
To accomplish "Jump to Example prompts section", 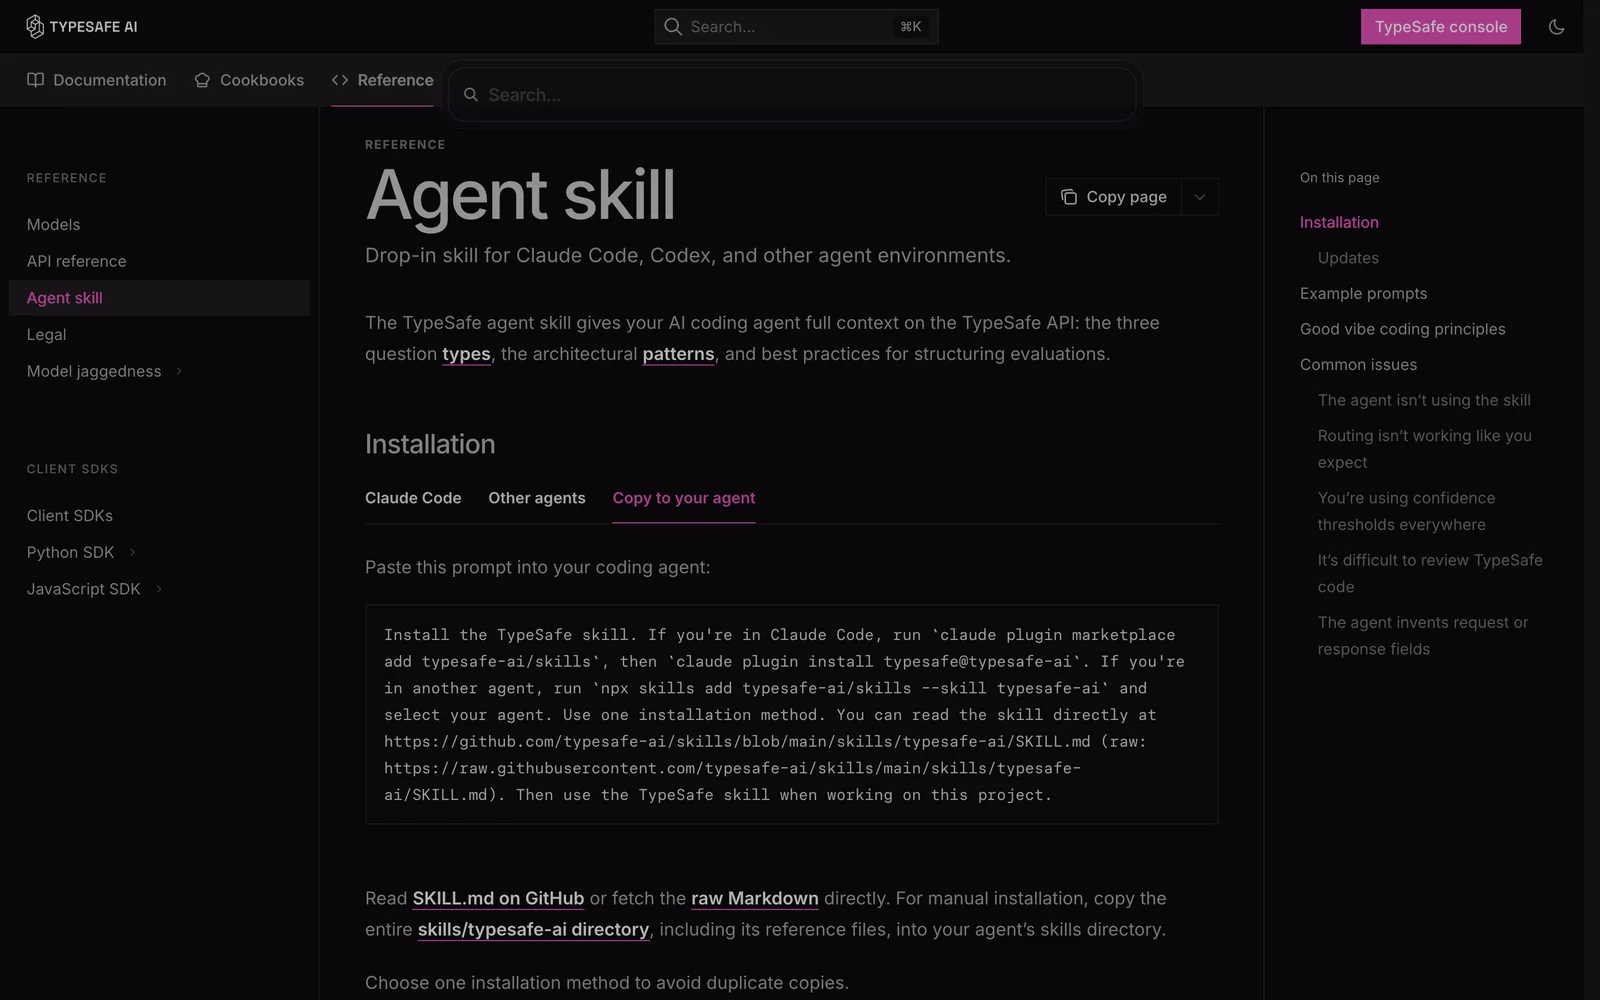I will click(1364, 293).
